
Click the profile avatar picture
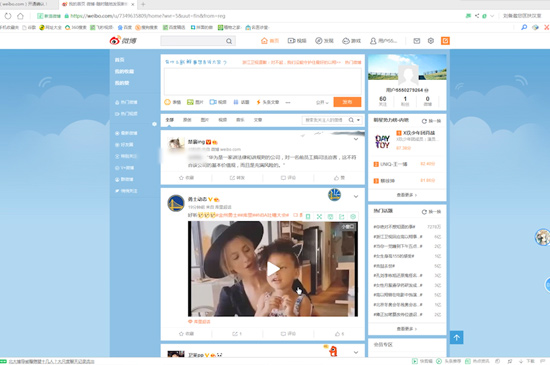408,75
